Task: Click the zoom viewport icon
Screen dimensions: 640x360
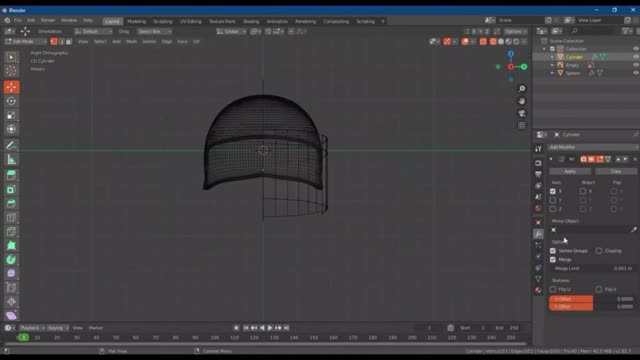Action: (522, 89)
